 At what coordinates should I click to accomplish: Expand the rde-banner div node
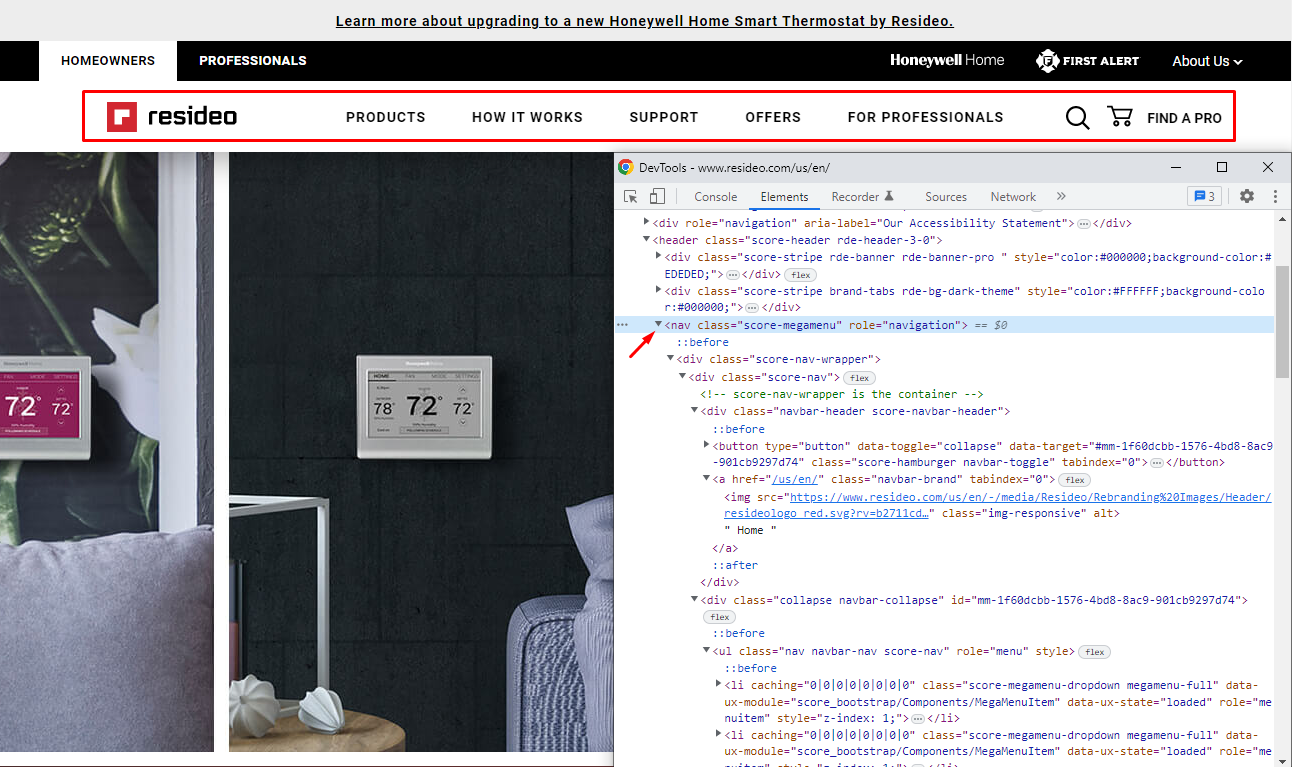658,257
